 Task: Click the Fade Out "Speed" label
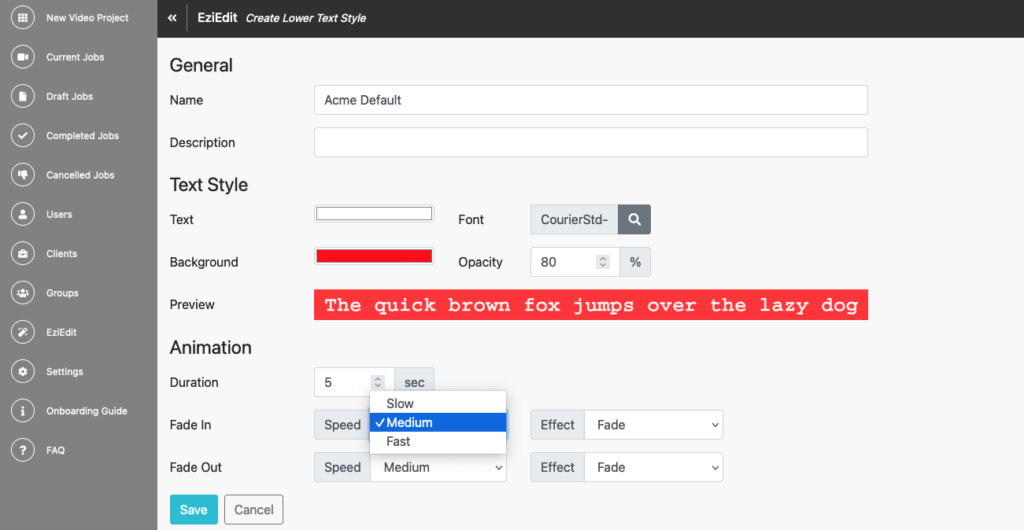tap(342, 467)
